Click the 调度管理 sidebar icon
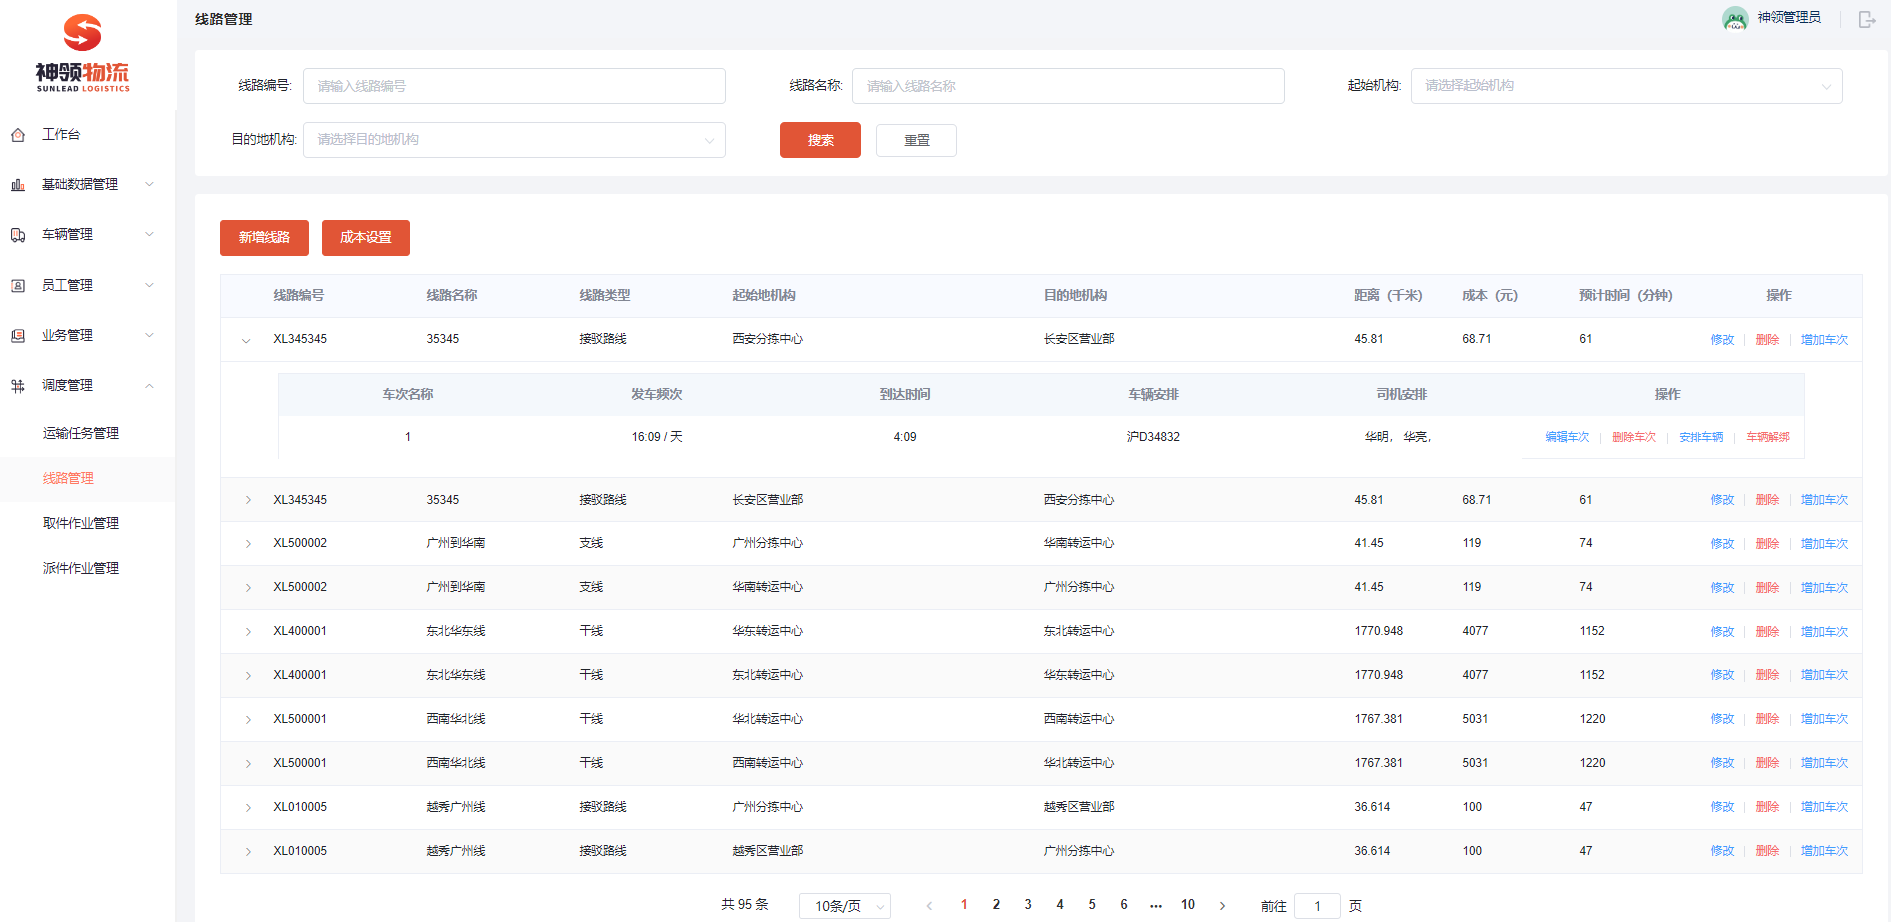 tap(18, 386)
